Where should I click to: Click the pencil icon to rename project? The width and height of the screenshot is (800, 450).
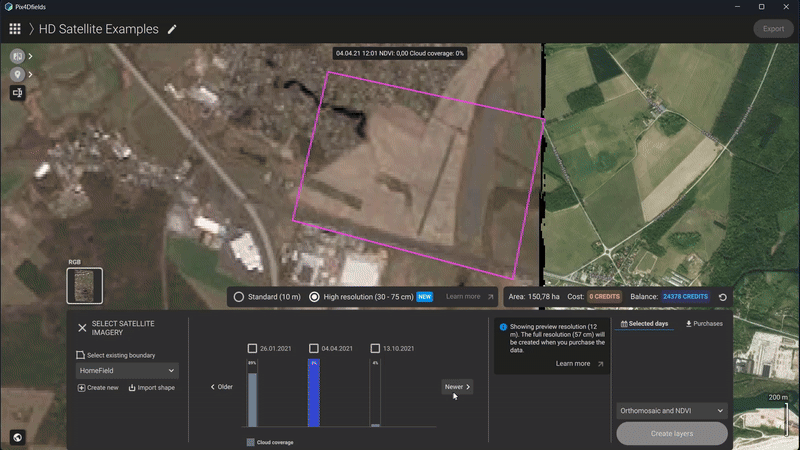(172, 29)
